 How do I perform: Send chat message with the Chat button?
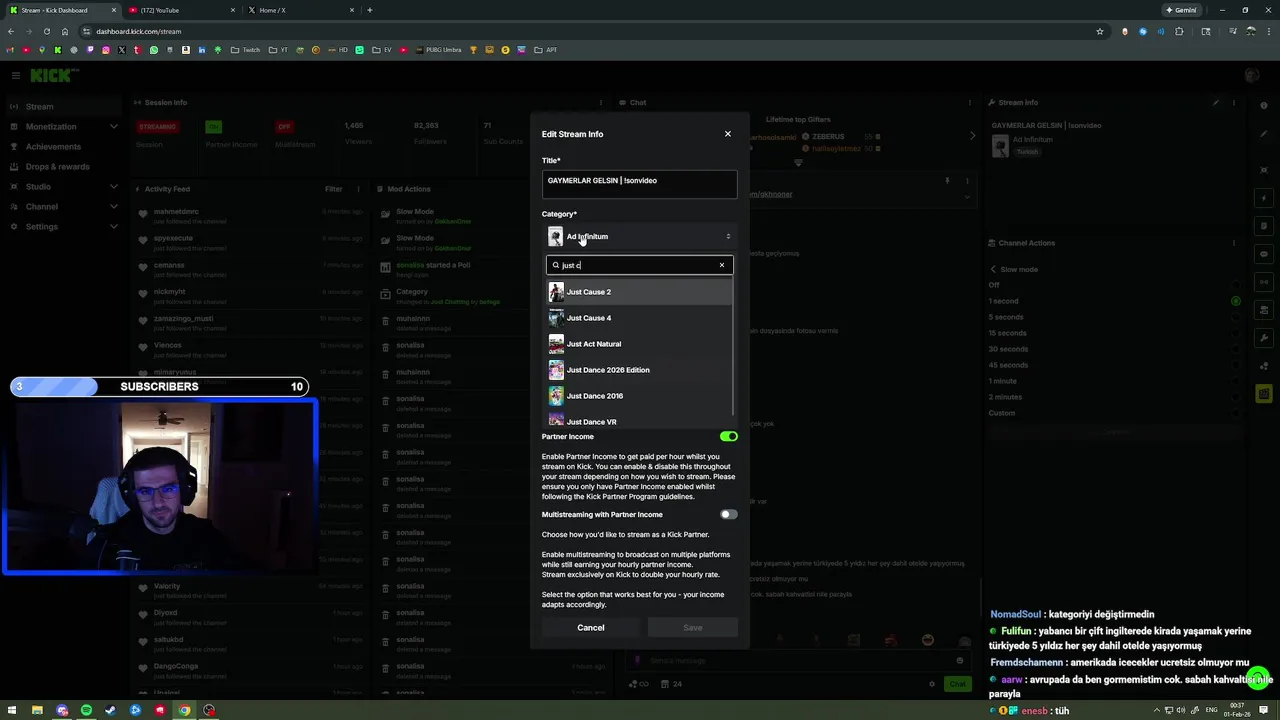958,684
